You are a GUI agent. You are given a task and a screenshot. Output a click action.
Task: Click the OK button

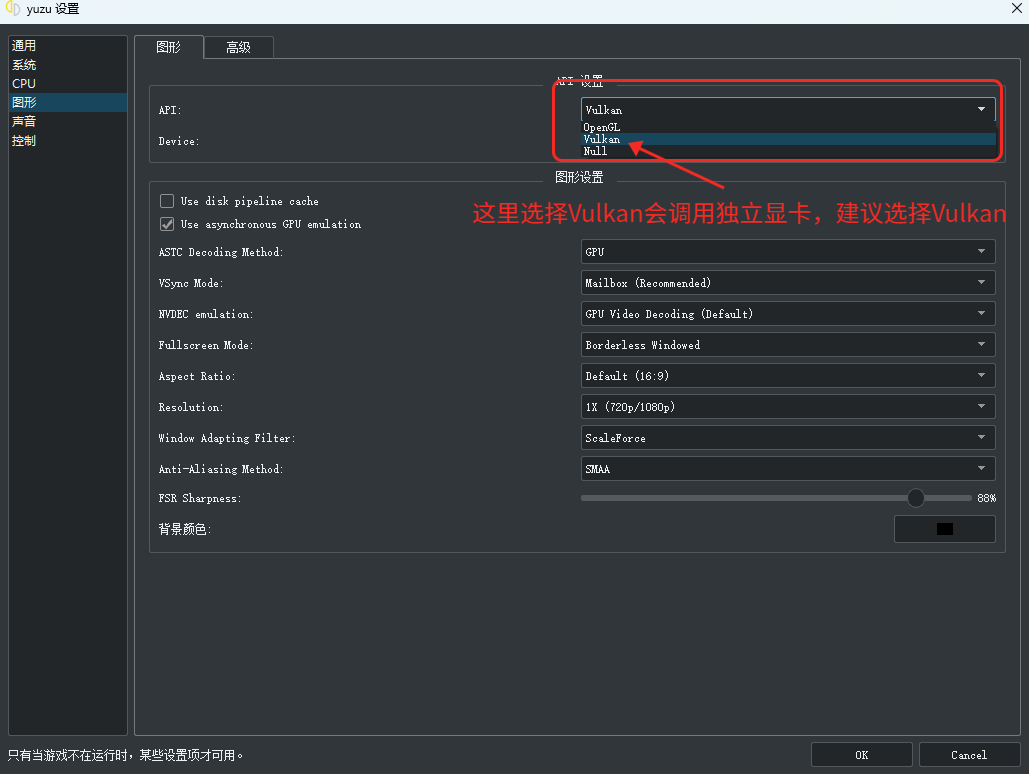[x=861, y=755]
